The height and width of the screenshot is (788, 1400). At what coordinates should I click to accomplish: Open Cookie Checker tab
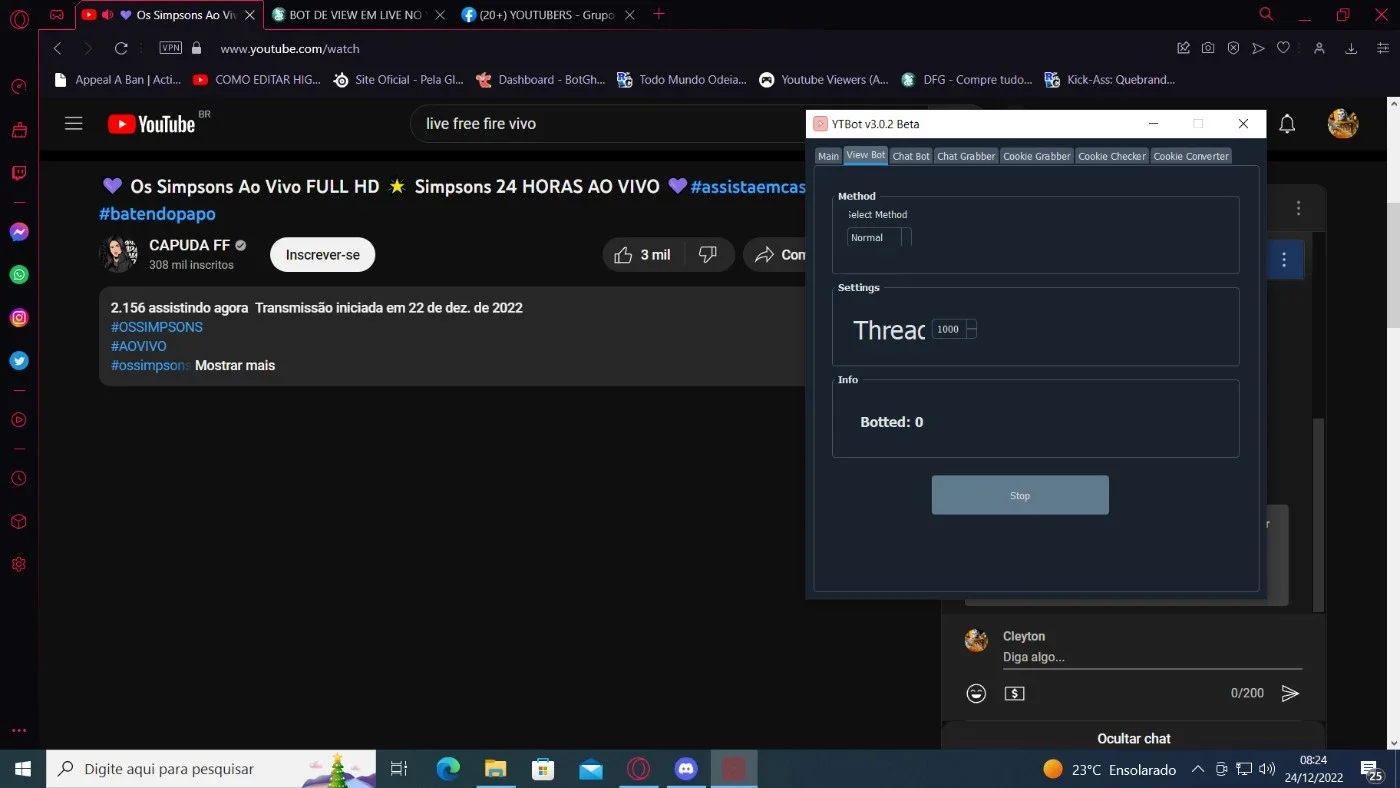1112,156
